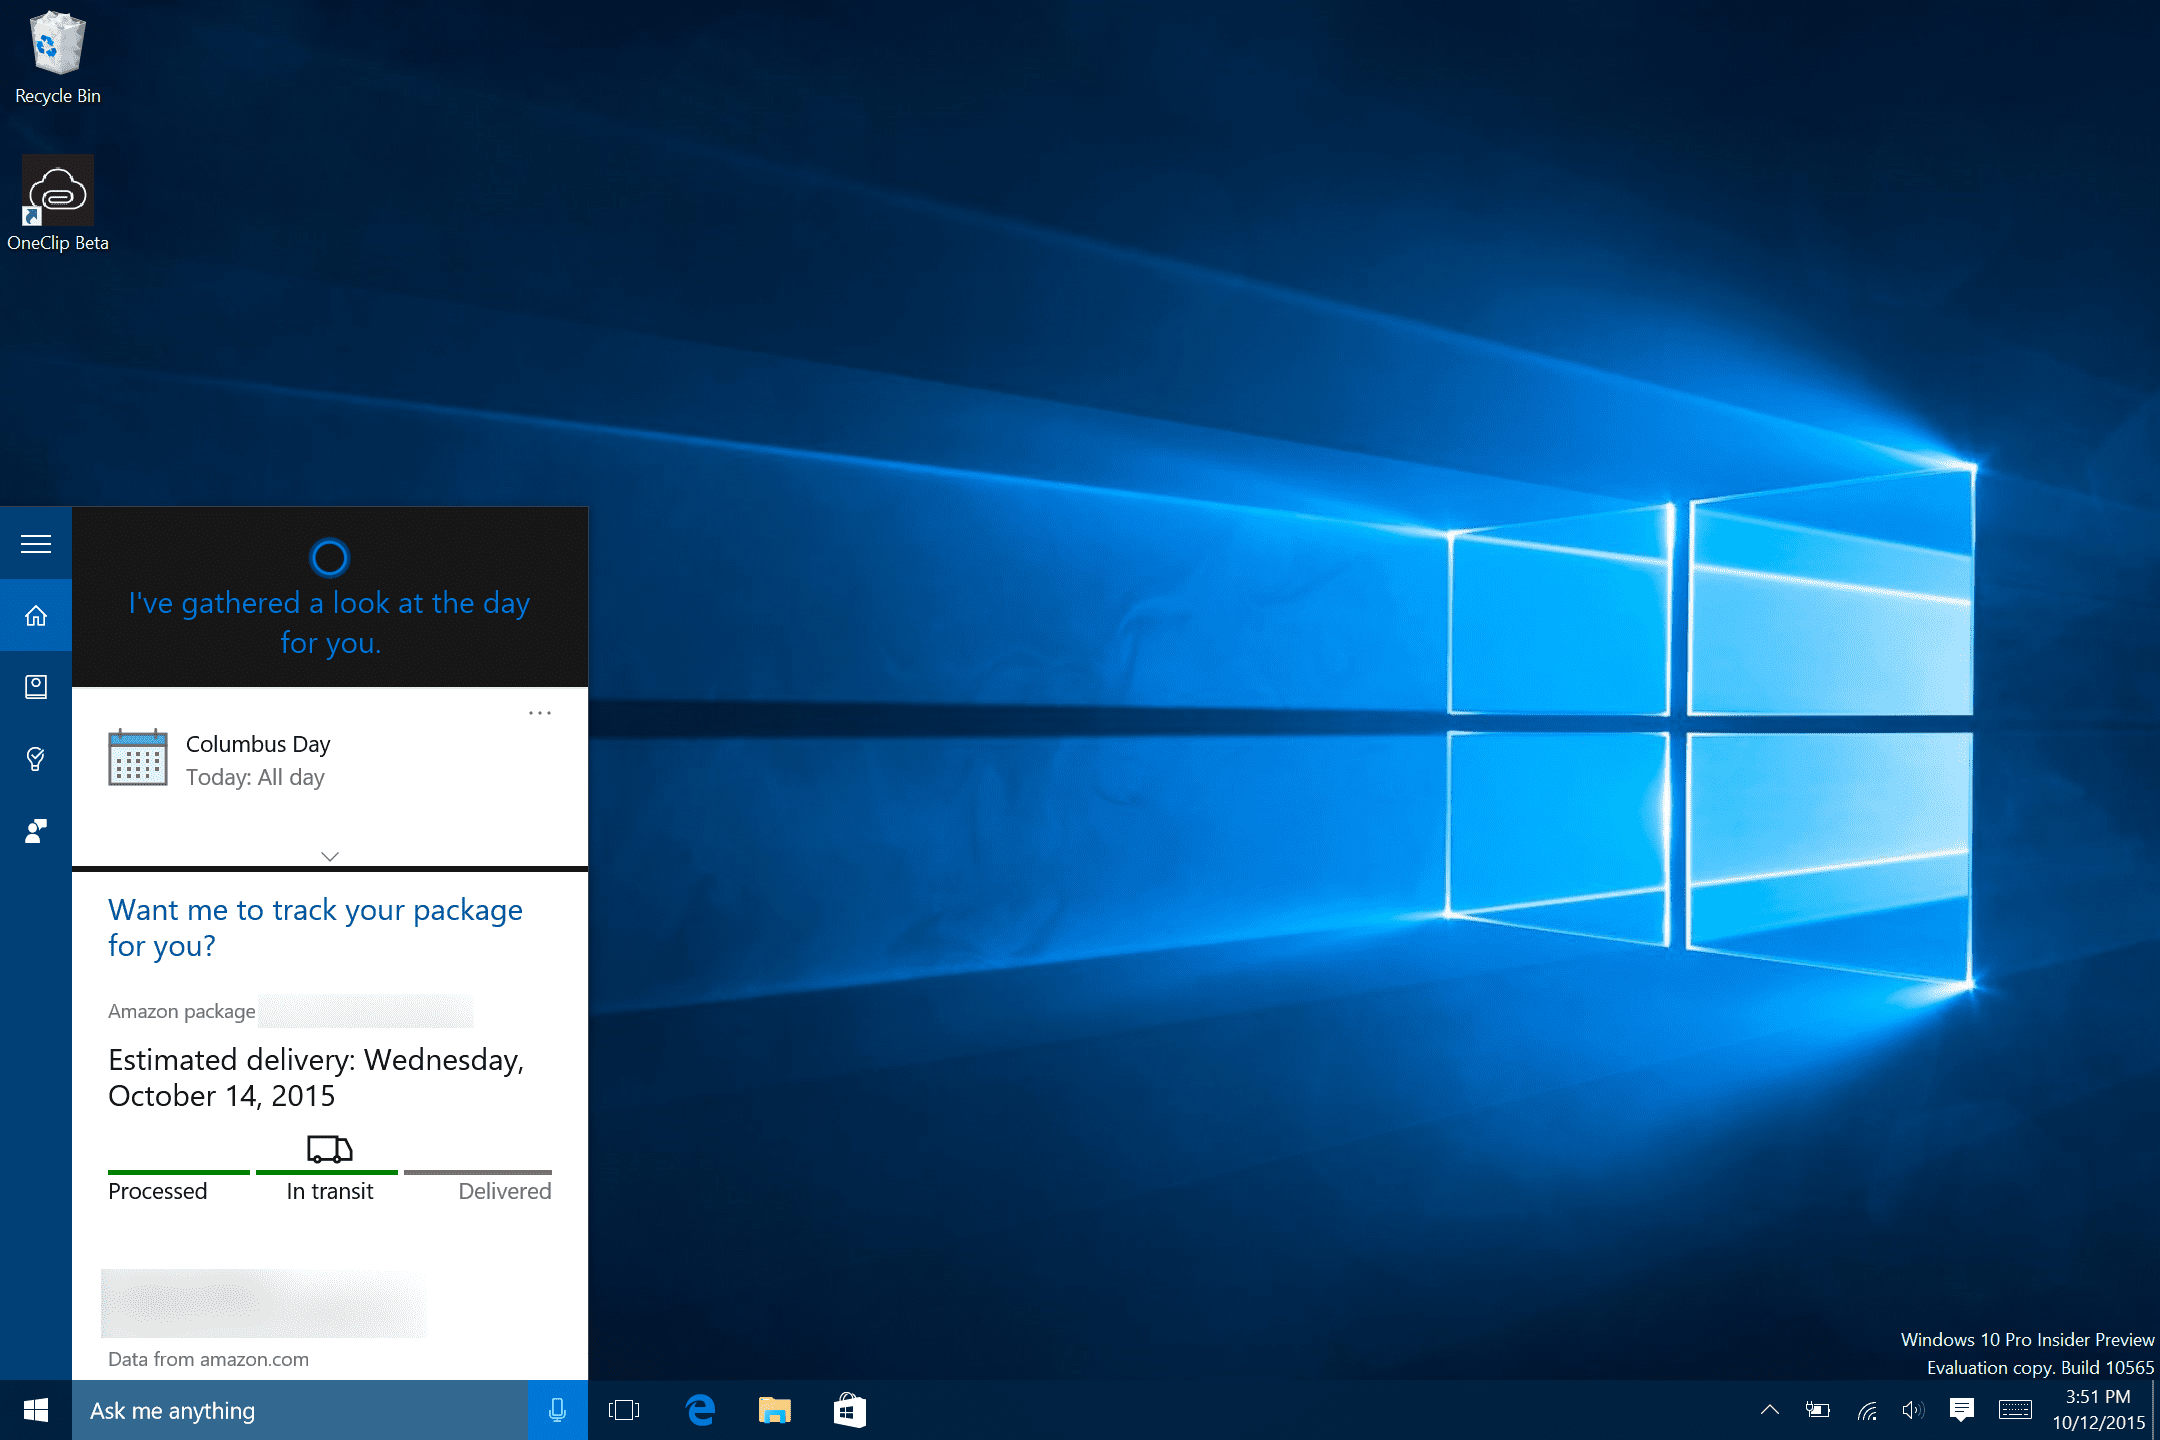The height and width of the screenshot is (1440, 2160).
Task: Show hidden system tray icons arrow
Action: [1769, 1410]
